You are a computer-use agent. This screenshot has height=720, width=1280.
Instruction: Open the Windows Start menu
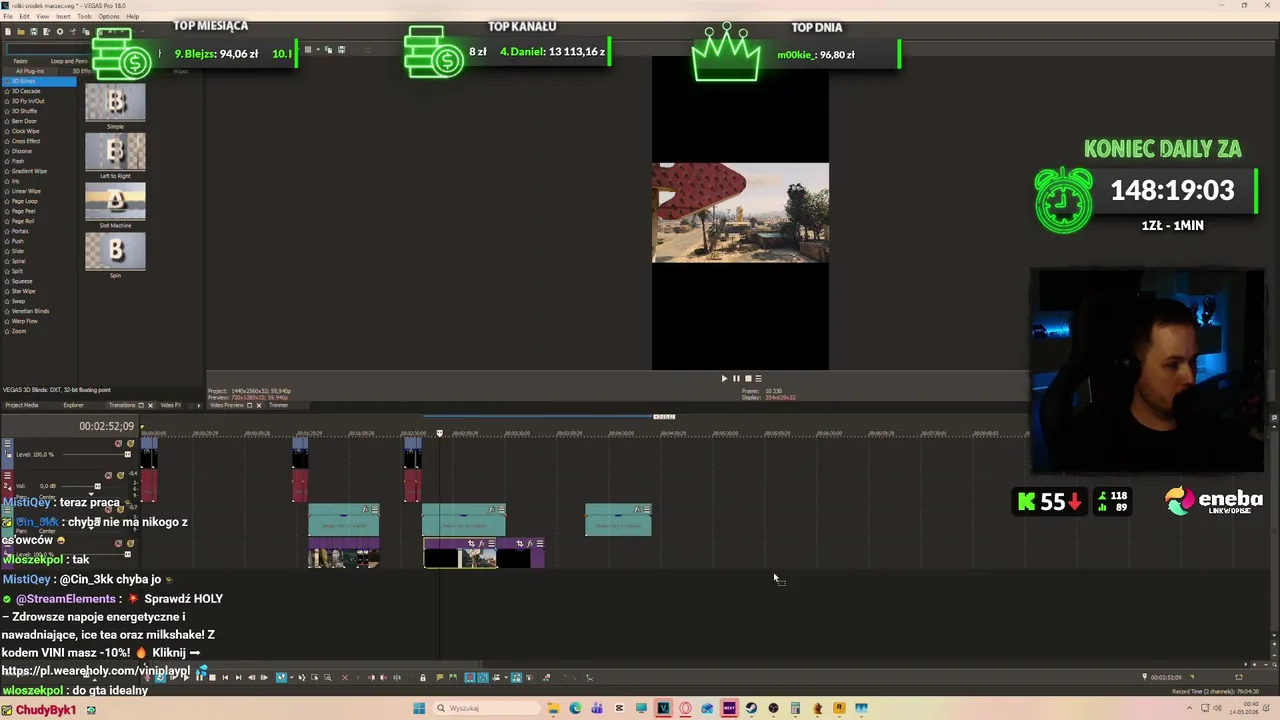(419, 708)
